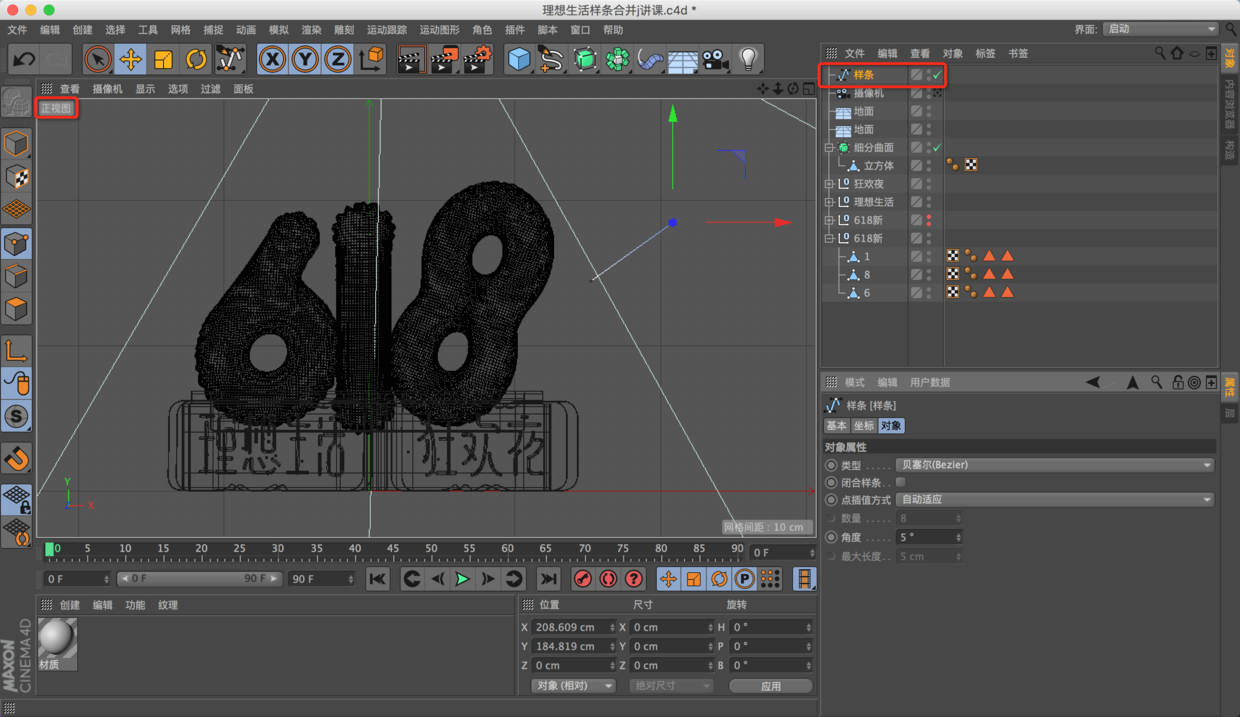Add a camera object from toolbar
The width and height of the screenshot is (1240, 717).
[x=715, y=59]
